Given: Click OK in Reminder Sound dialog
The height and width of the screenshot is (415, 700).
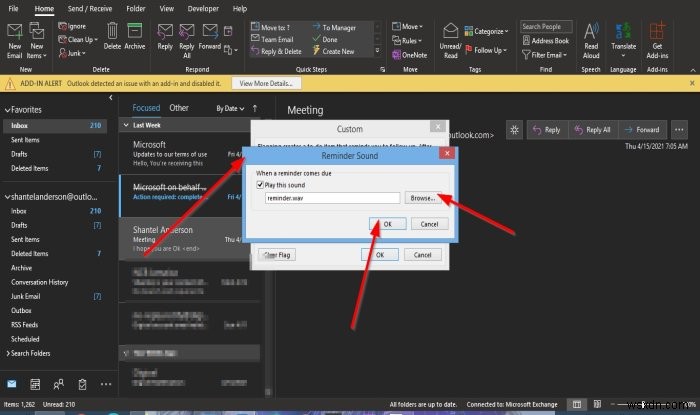Looking at the screenshot, I should point(388,224).
